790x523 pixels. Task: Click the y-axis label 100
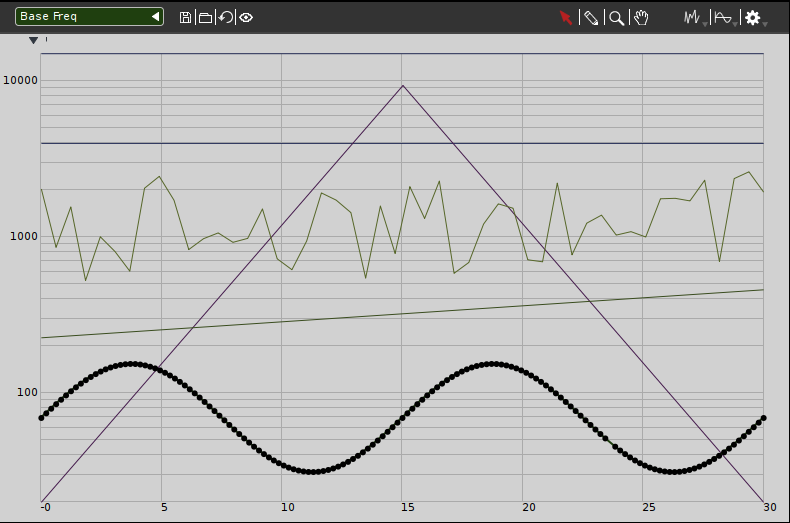point(27,392)
